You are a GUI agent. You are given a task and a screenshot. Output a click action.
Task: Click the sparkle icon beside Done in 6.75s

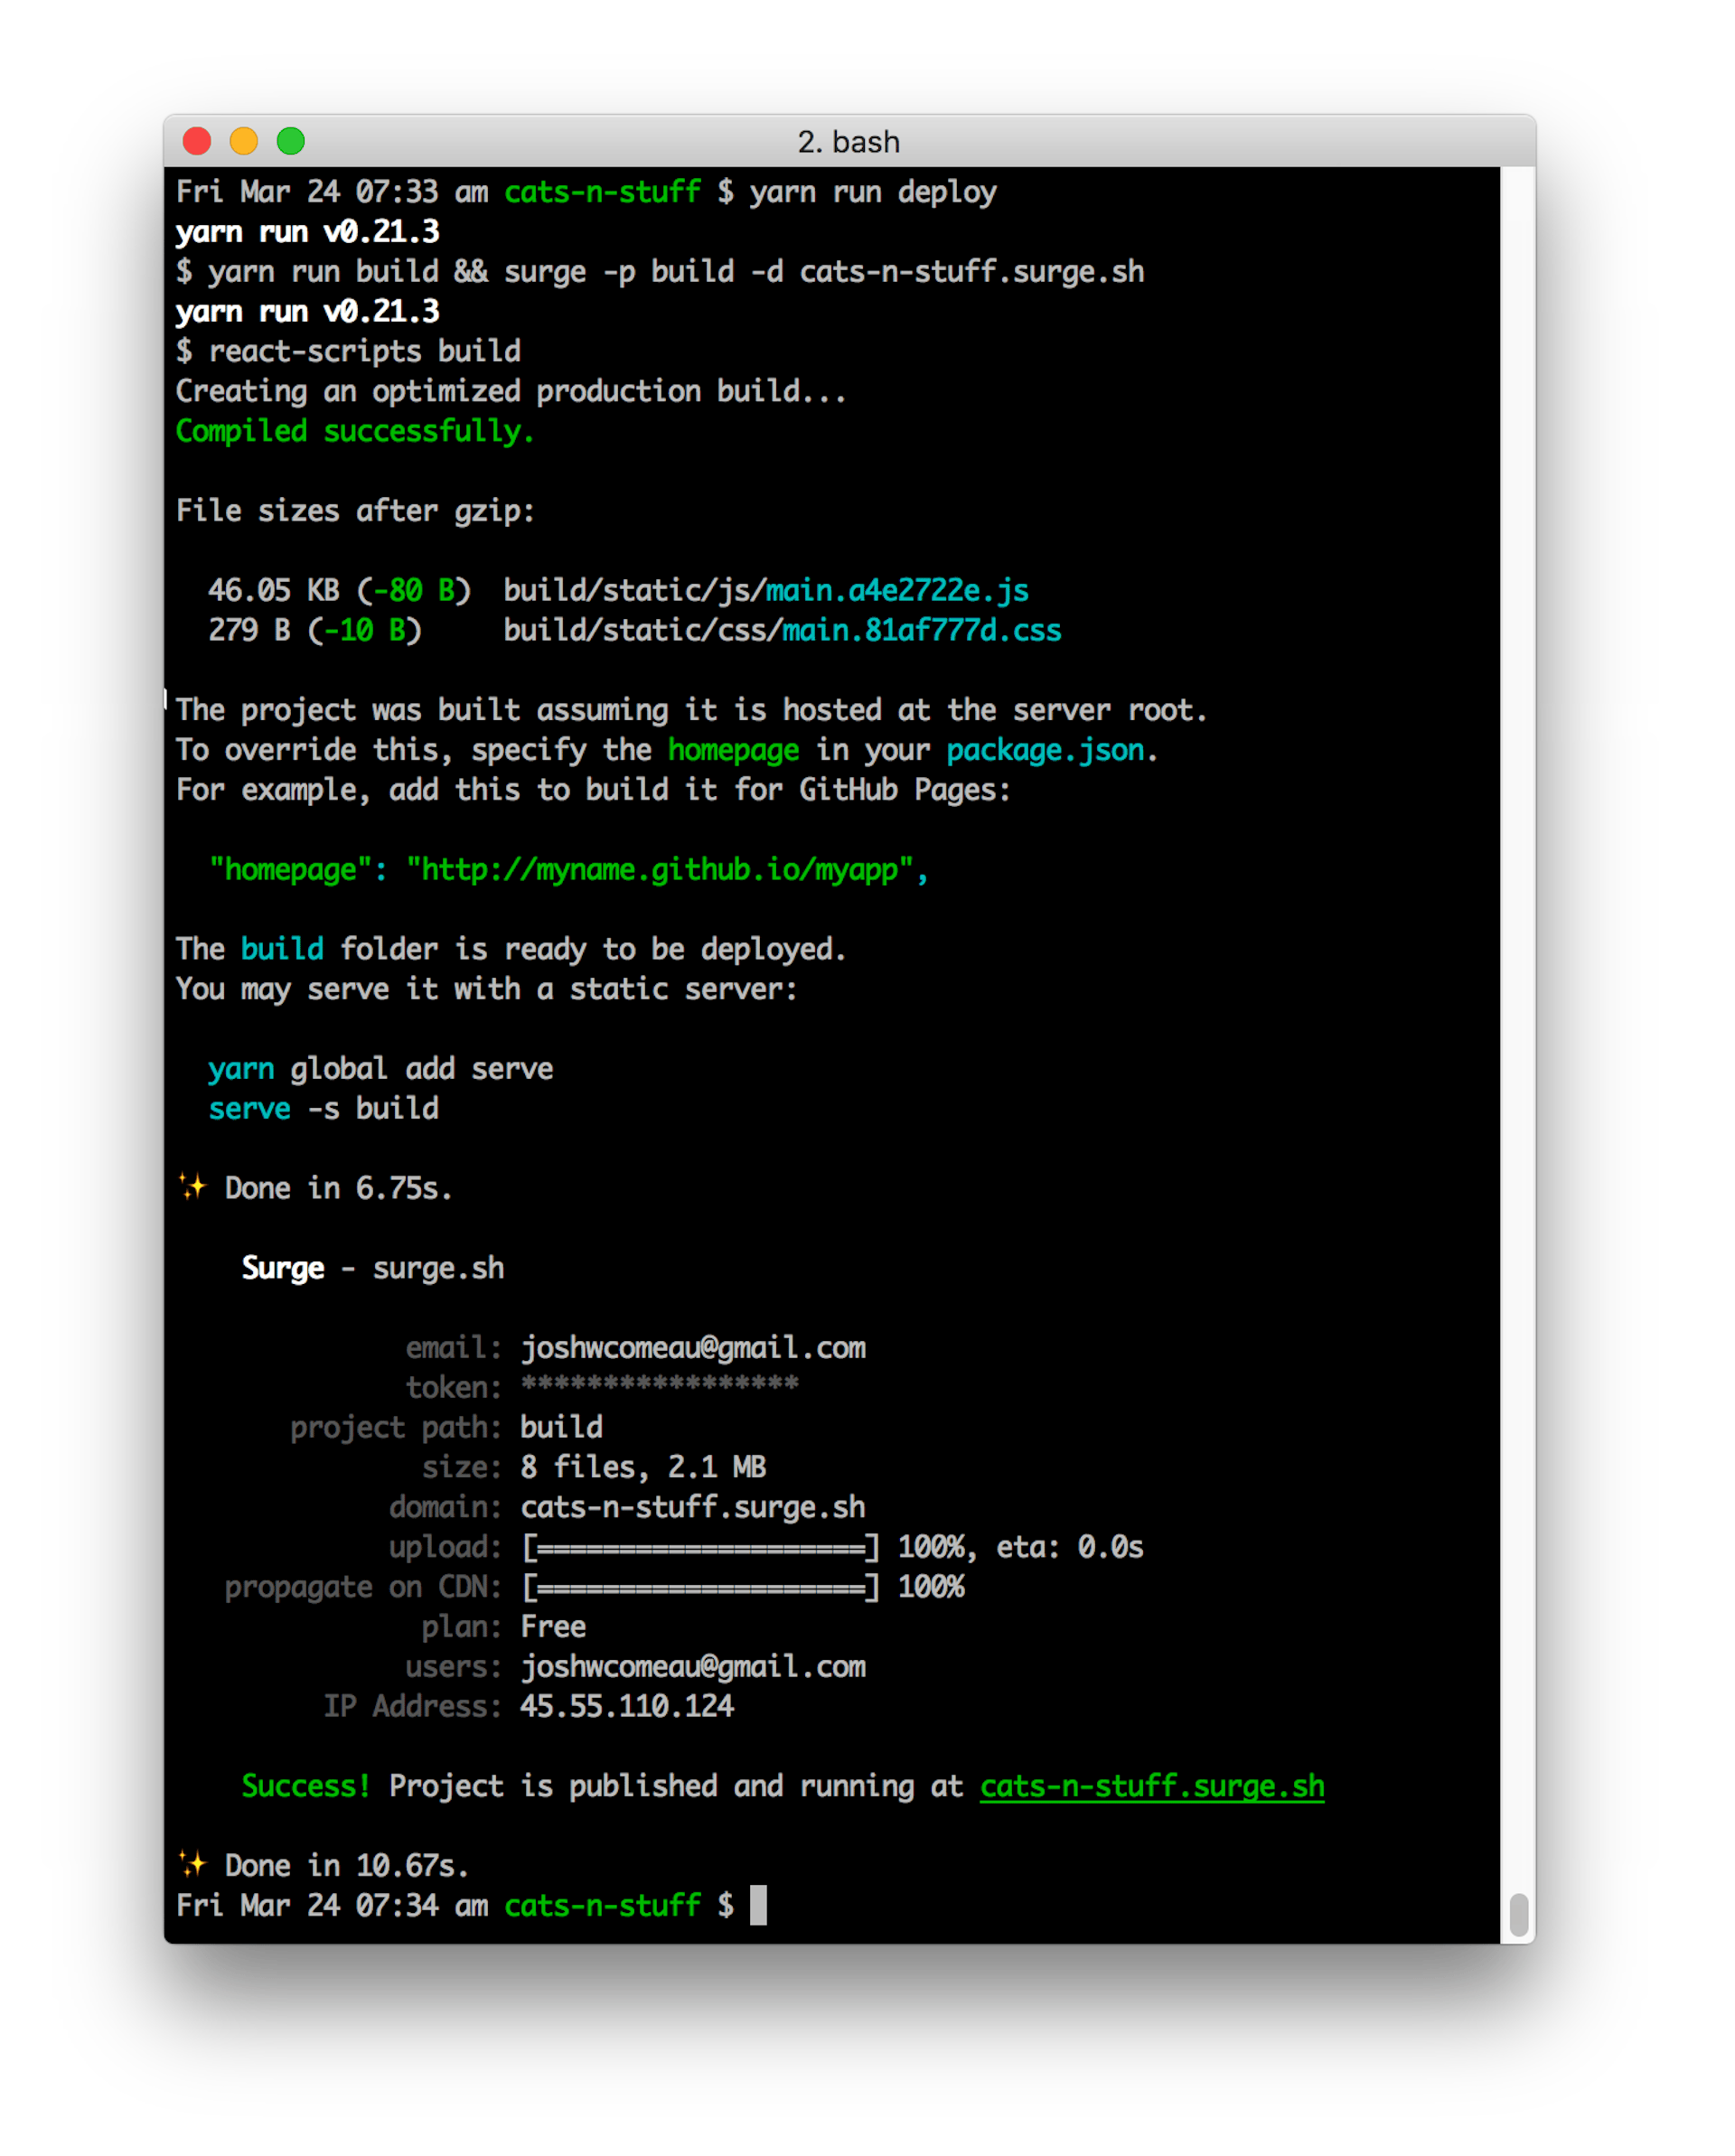(192, 1187)
